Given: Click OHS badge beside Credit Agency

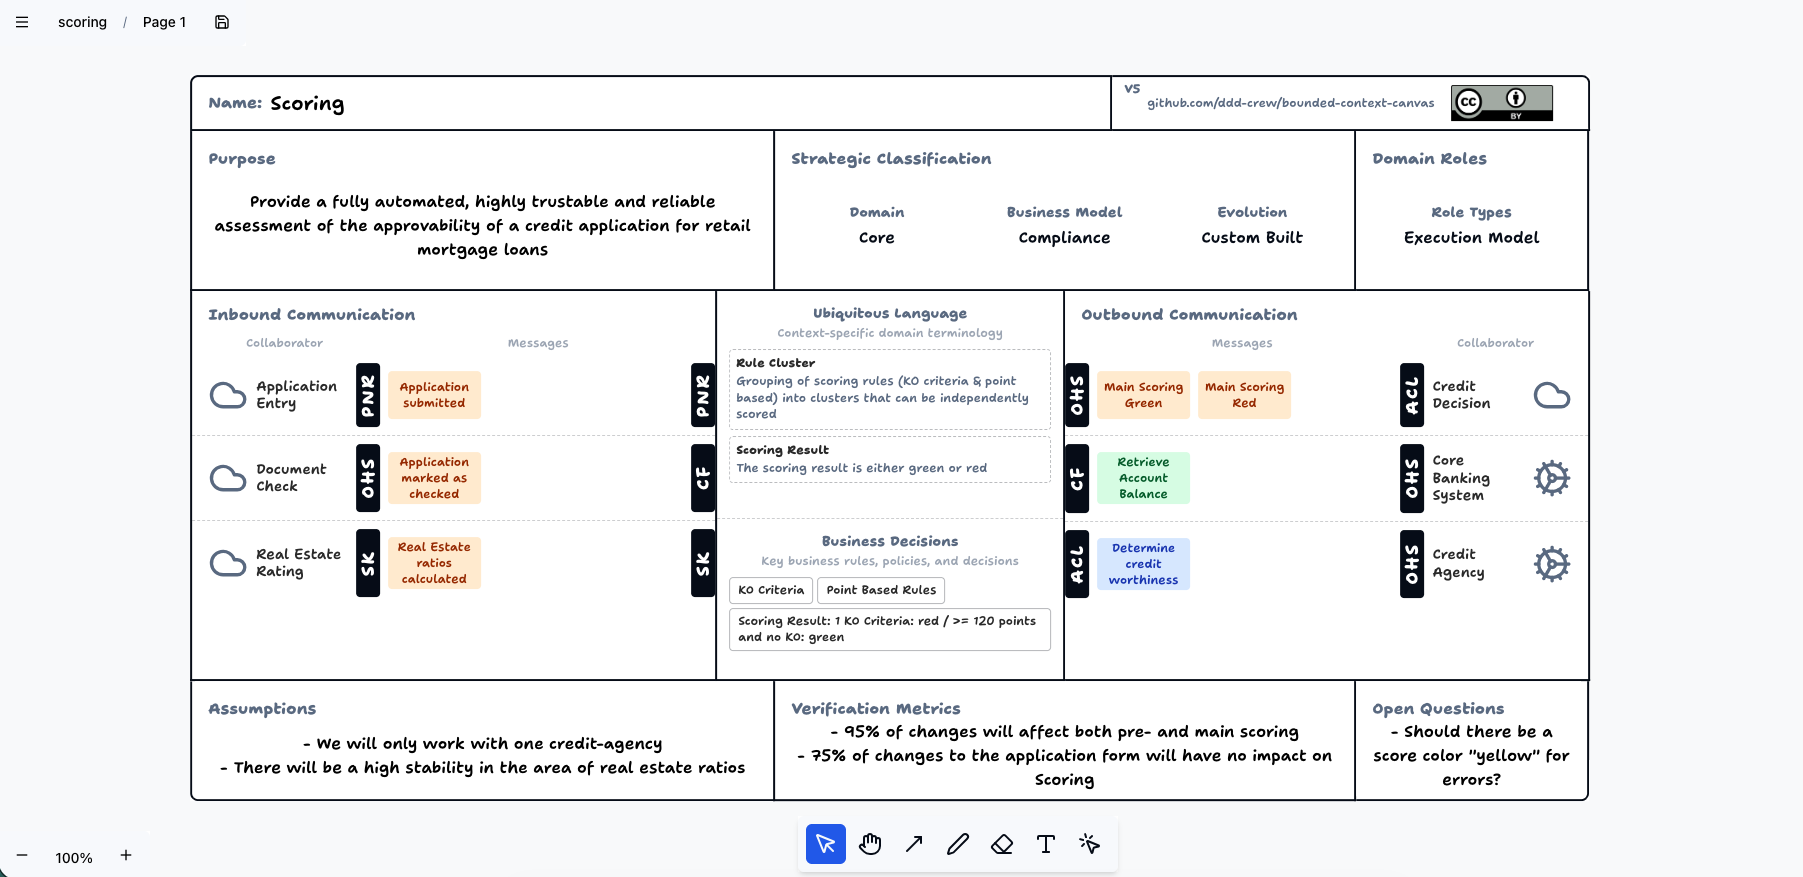Looking at the screenshot, I should click(x=1412, y=564).
